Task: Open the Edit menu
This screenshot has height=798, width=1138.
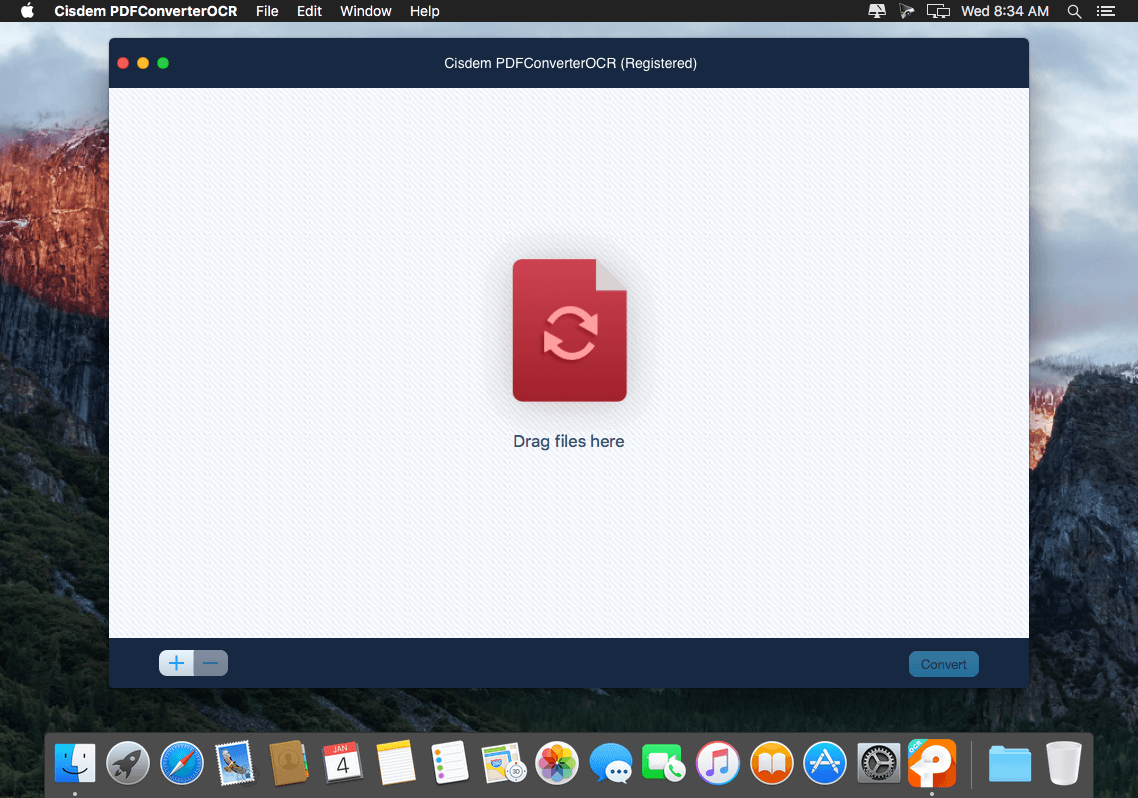Action: click(x=309, y=11)
